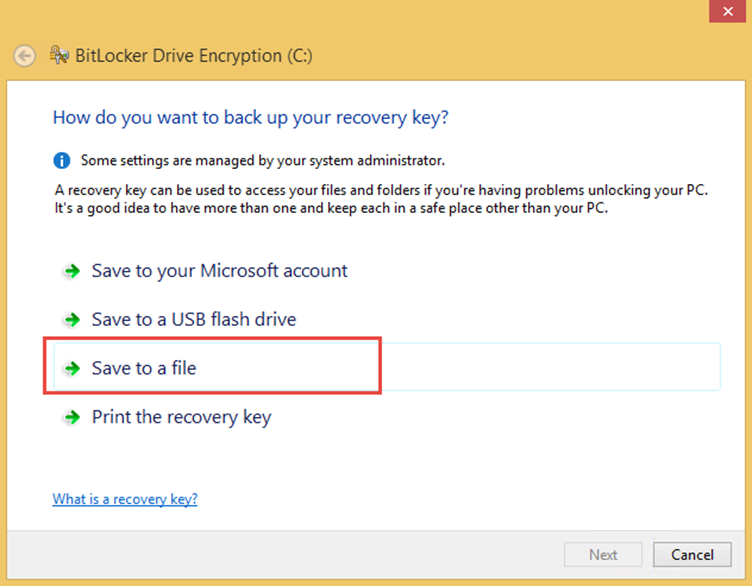Go back using the round arrow button
The image size is (752, 586).
click(24, 56)
